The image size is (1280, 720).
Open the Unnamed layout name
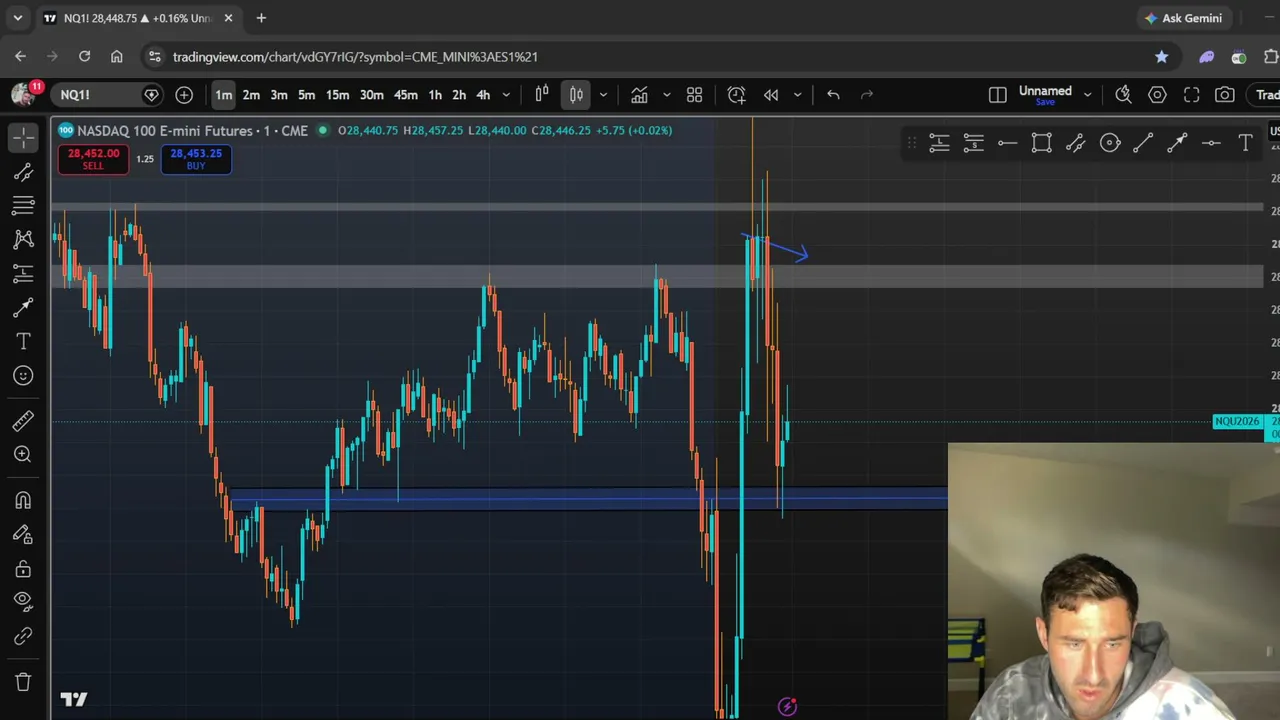click(1045, 91)
